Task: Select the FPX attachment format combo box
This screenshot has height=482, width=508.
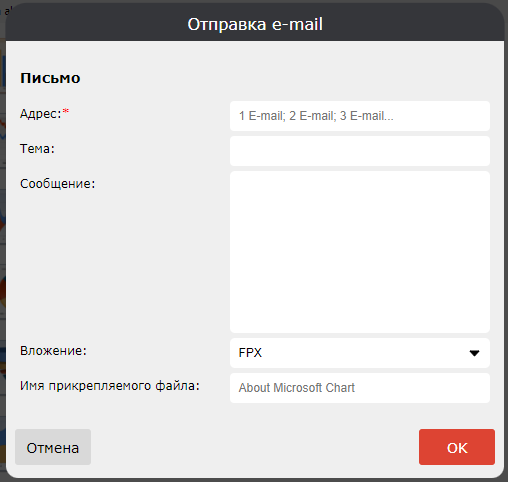Action: (360, 353)
